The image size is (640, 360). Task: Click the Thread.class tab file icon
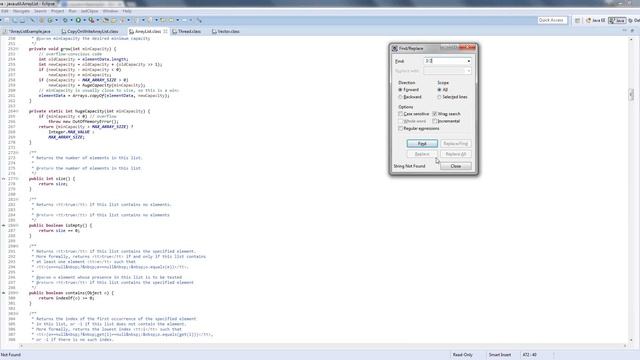(x=174, y=31)
